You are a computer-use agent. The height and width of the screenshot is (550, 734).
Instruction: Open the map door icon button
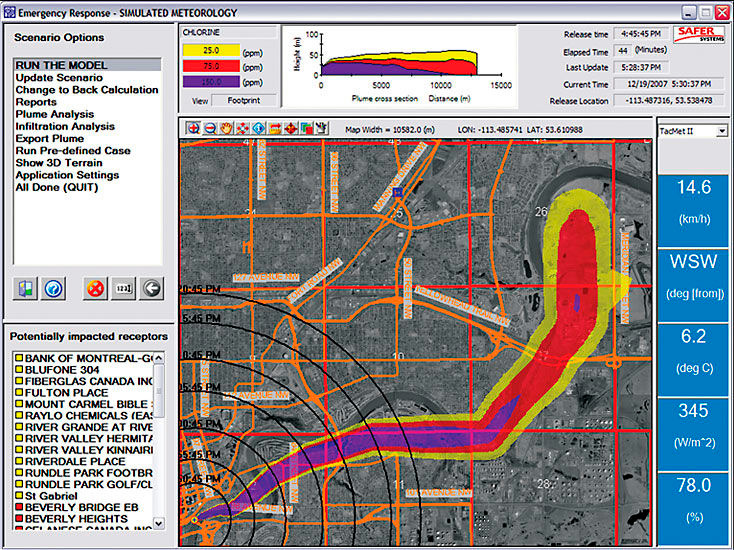coord(27,289)
